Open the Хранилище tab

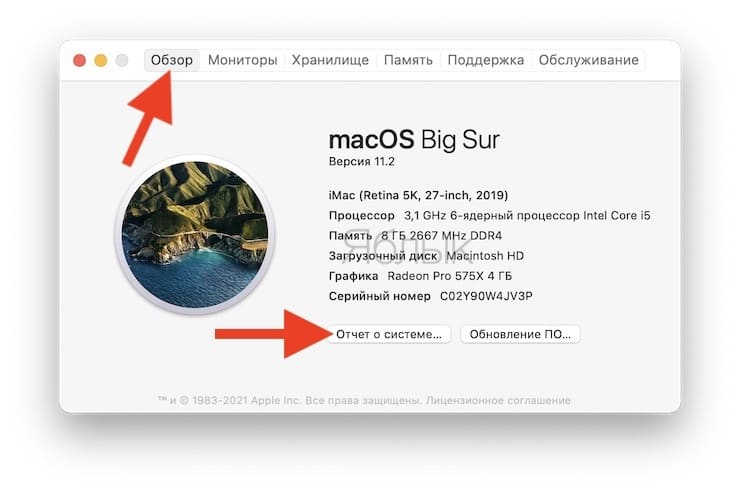click(x=330, y=60)
